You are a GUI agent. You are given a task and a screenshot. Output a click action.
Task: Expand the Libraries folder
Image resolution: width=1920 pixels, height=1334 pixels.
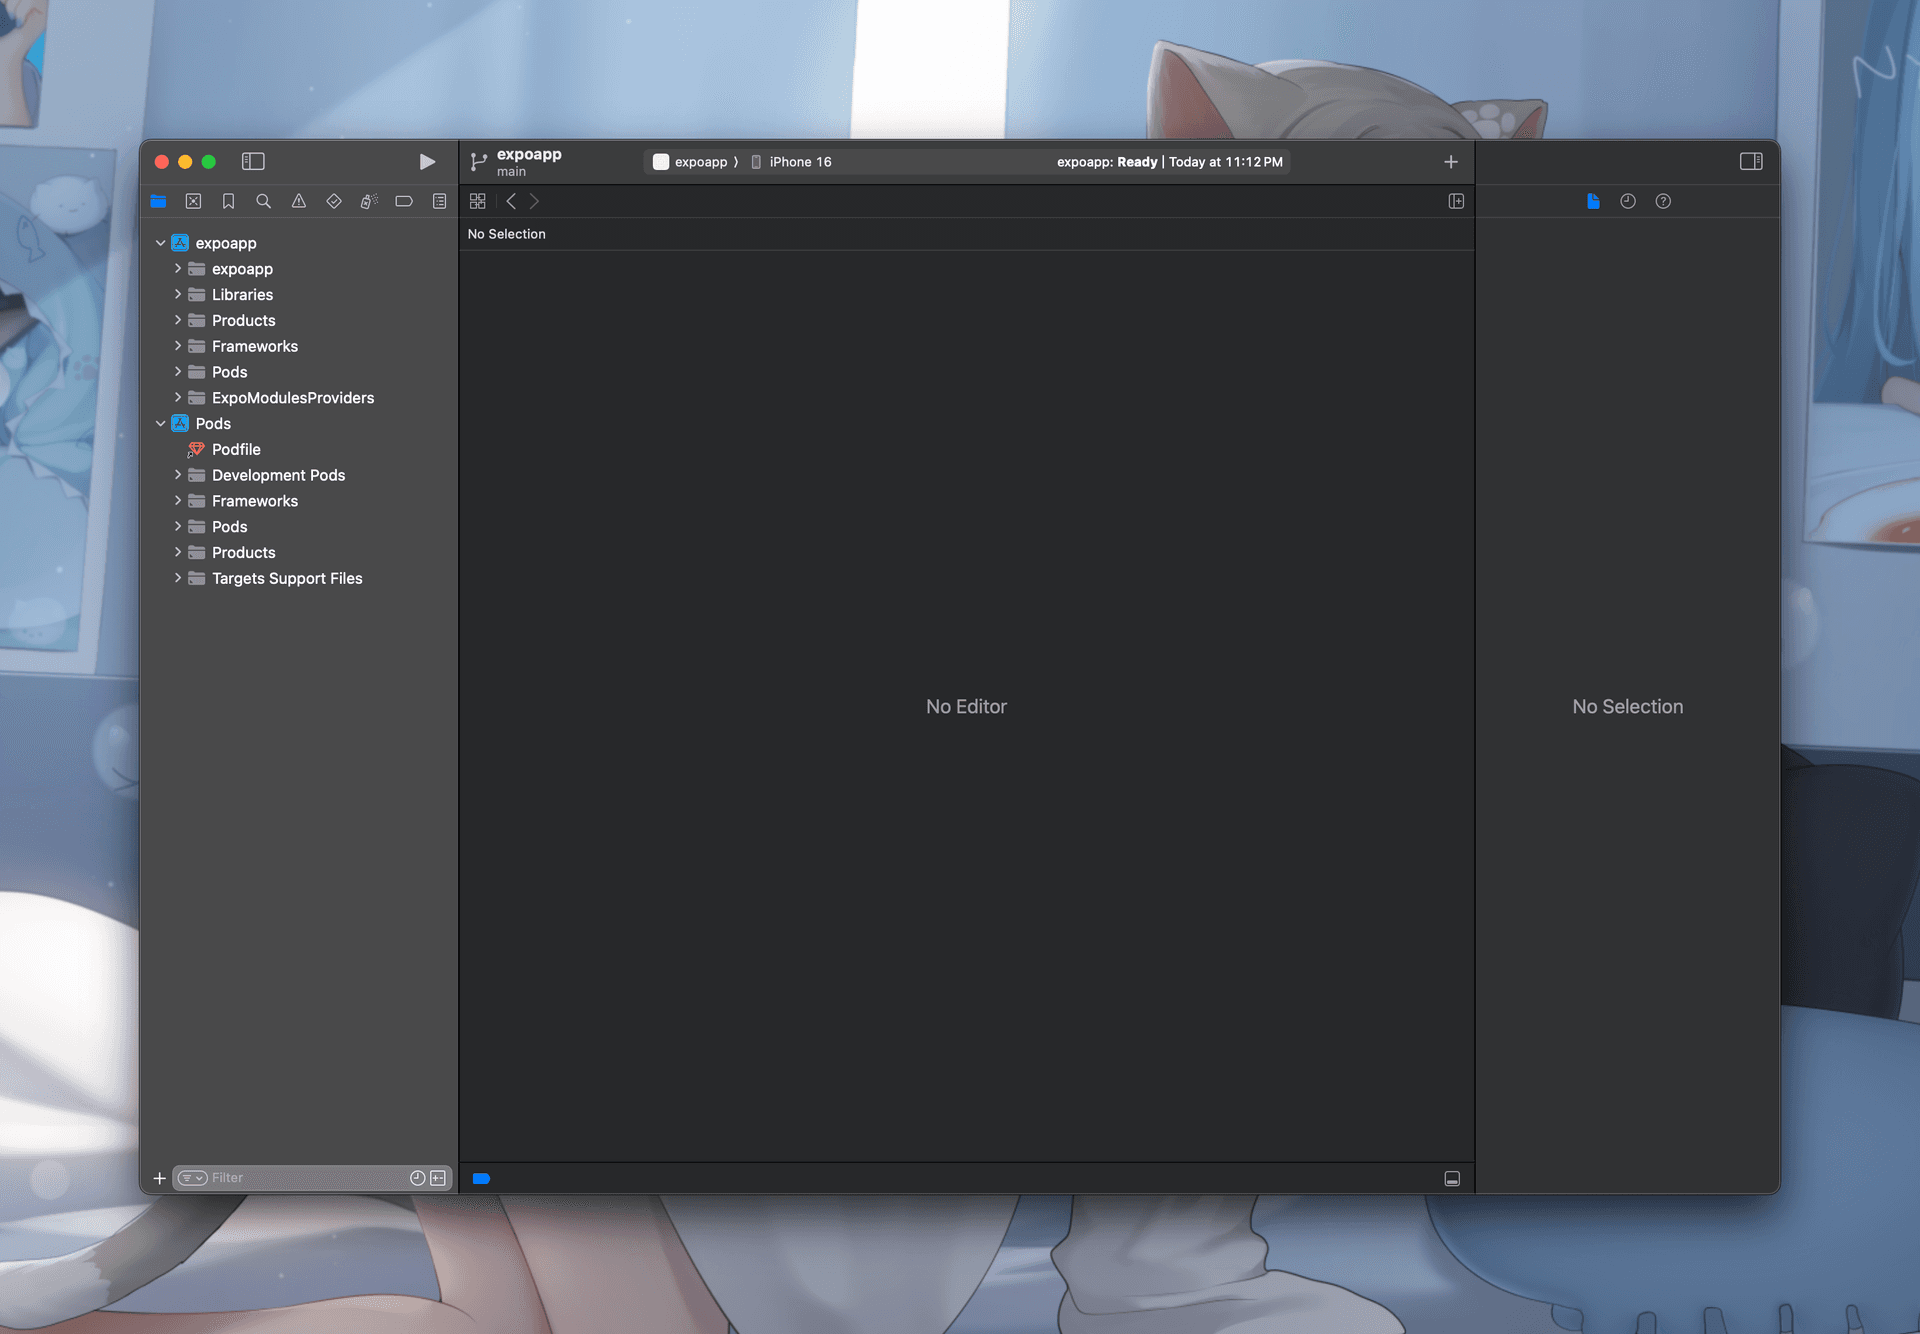coord(178,295)
